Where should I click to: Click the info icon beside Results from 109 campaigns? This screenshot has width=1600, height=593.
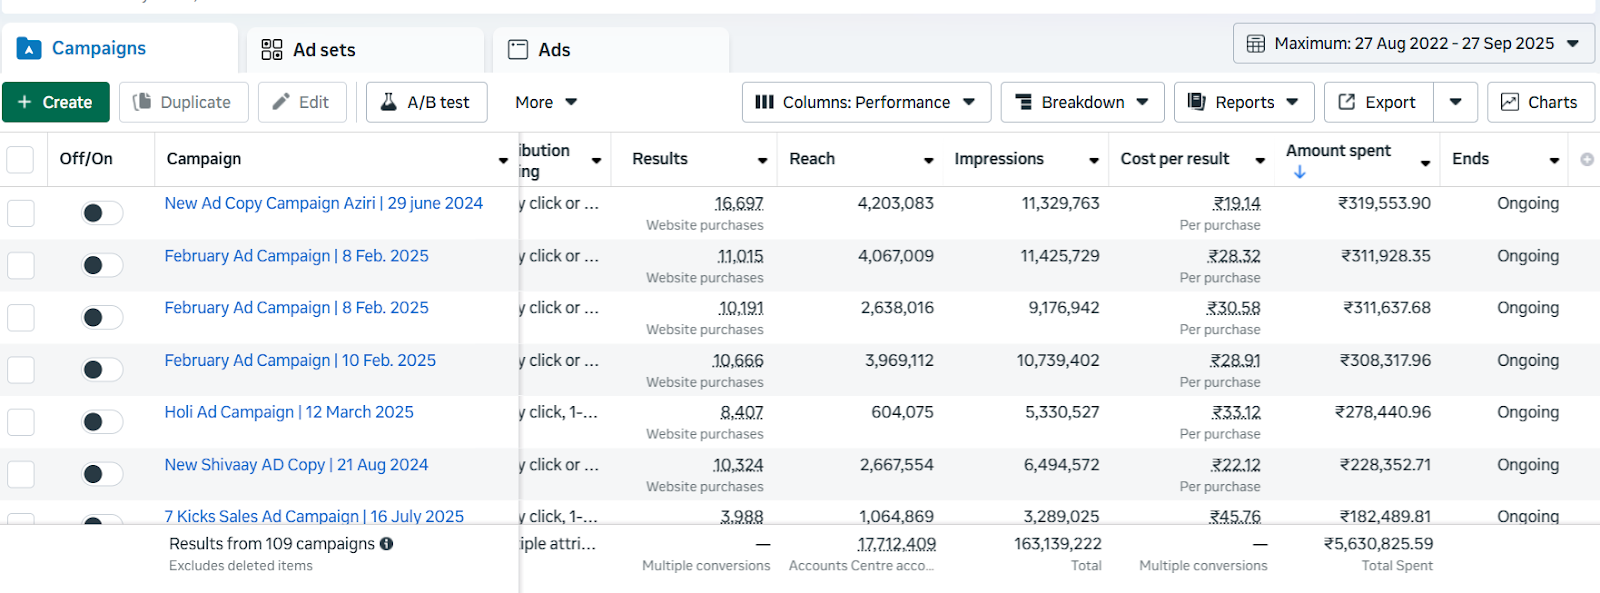[386, 544]
